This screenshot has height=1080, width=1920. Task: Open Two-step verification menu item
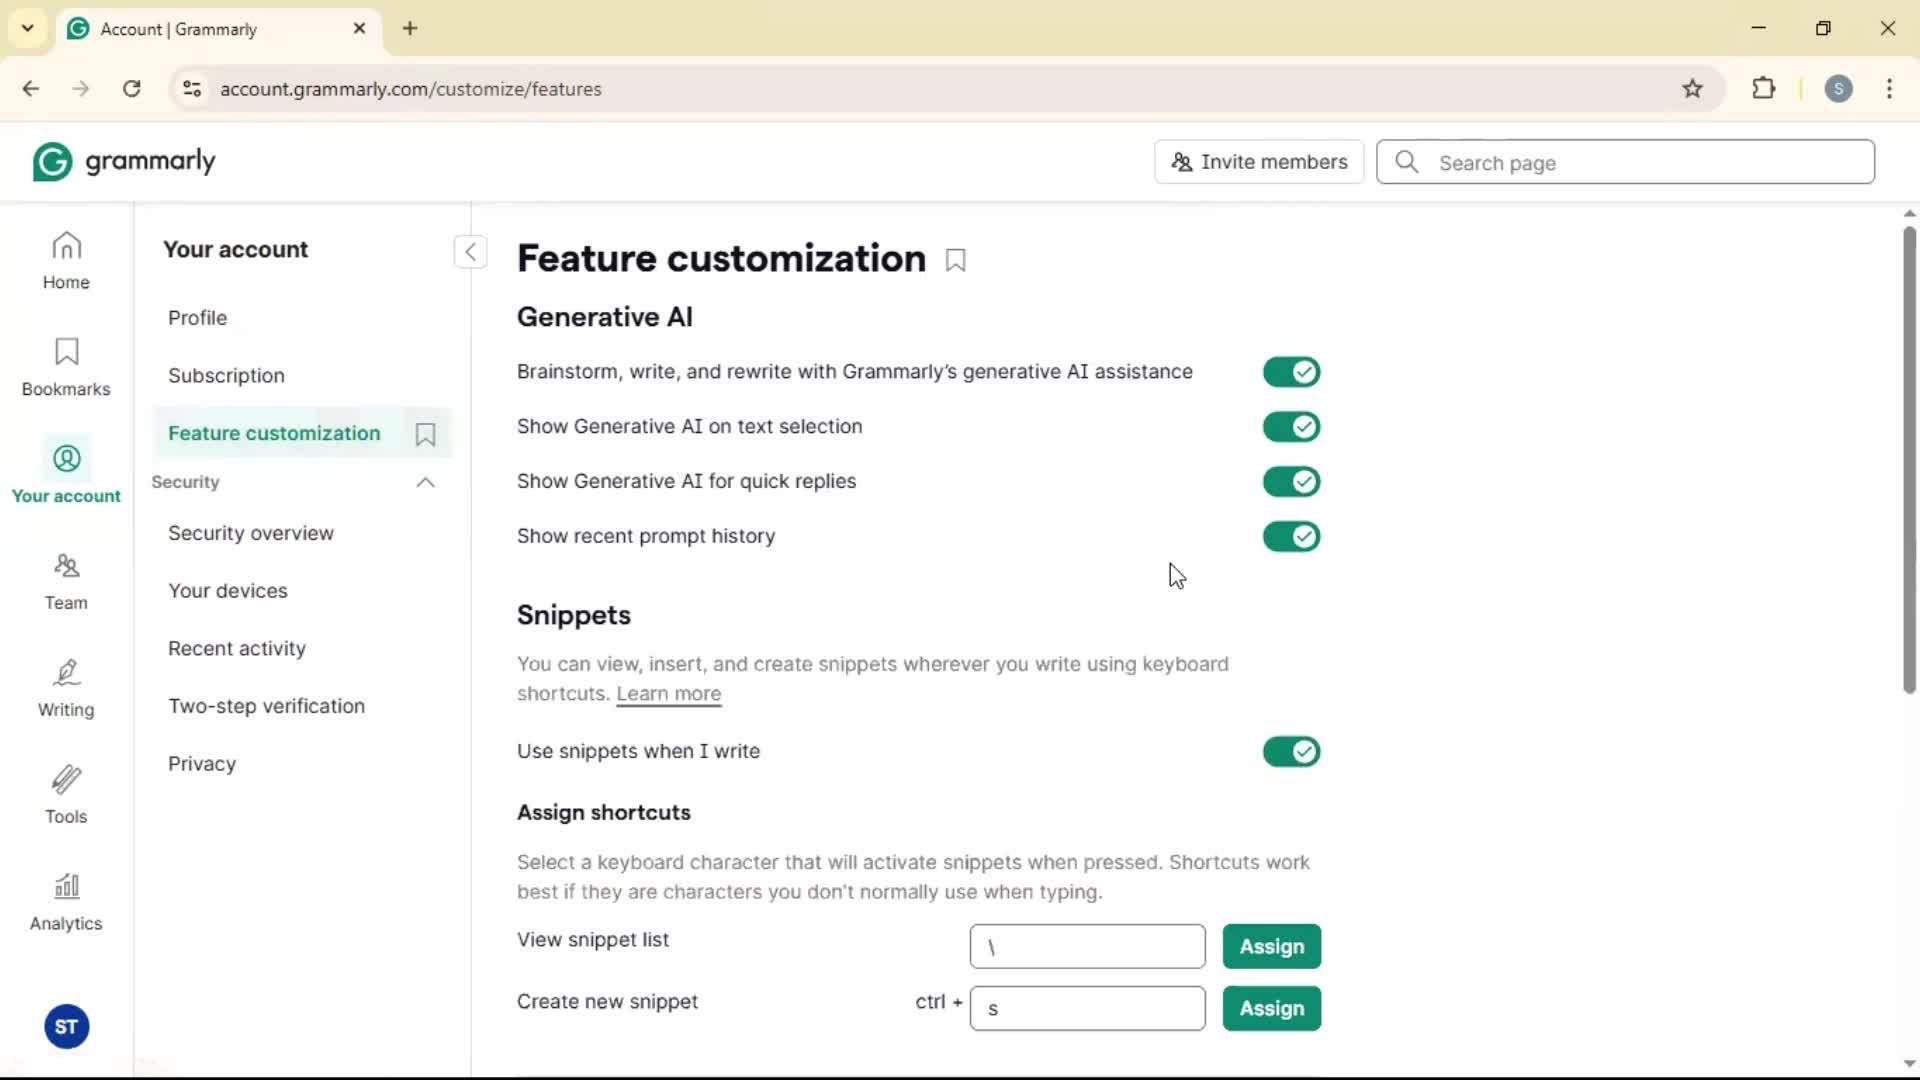click(266, 706)
